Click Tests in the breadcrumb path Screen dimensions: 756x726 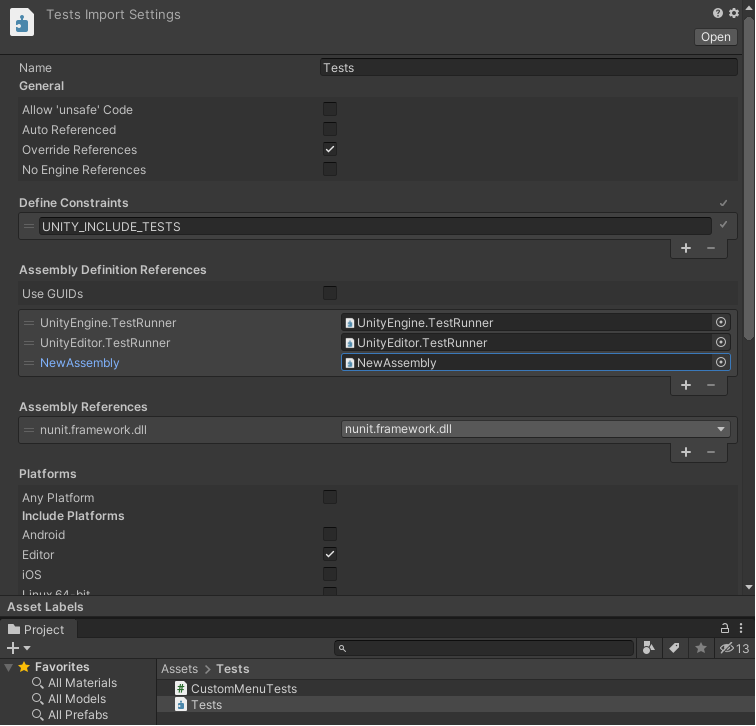(x=233, y=669)
